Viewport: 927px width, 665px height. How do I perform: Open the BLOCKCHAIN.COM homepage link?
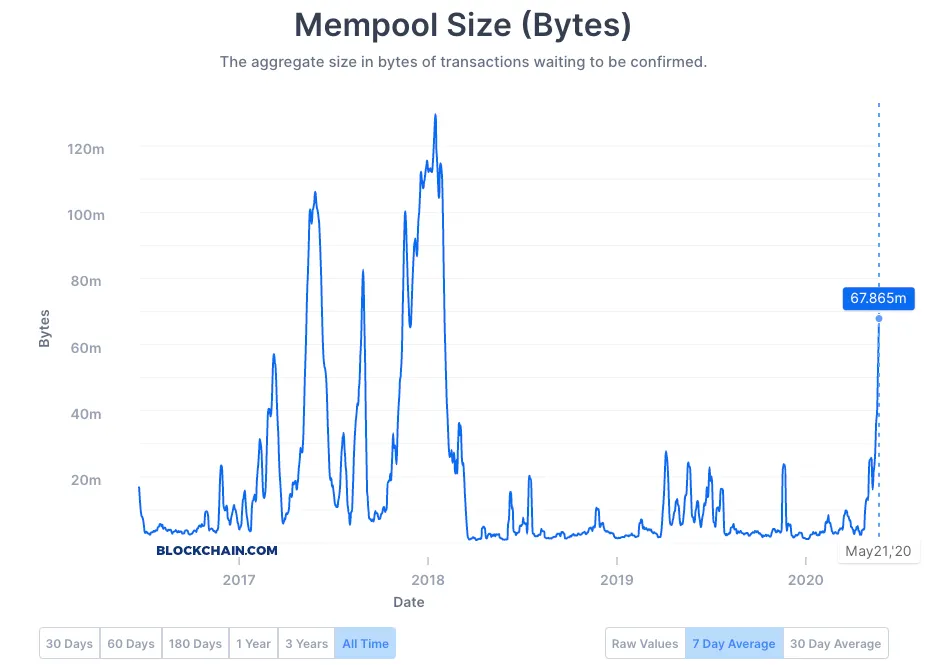216,550
